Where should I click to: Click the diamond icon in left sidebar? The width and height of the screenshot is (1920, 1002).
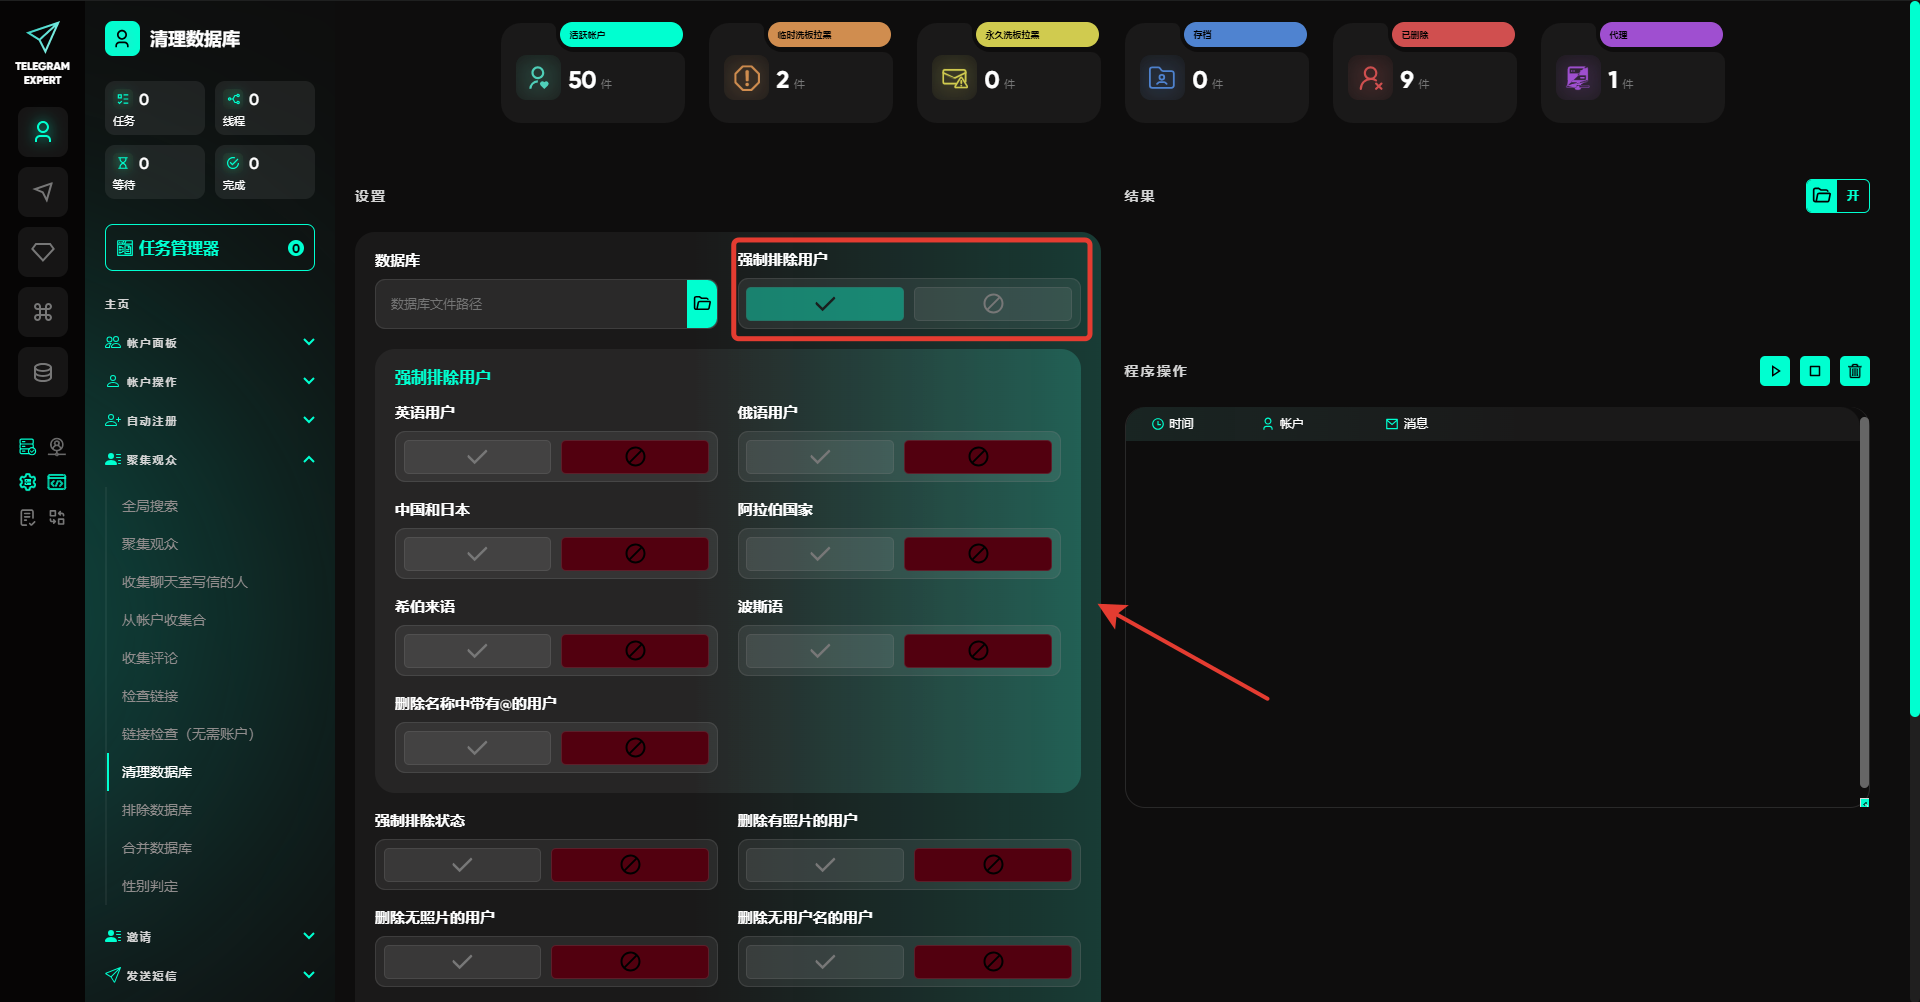(x=43, y=252)
